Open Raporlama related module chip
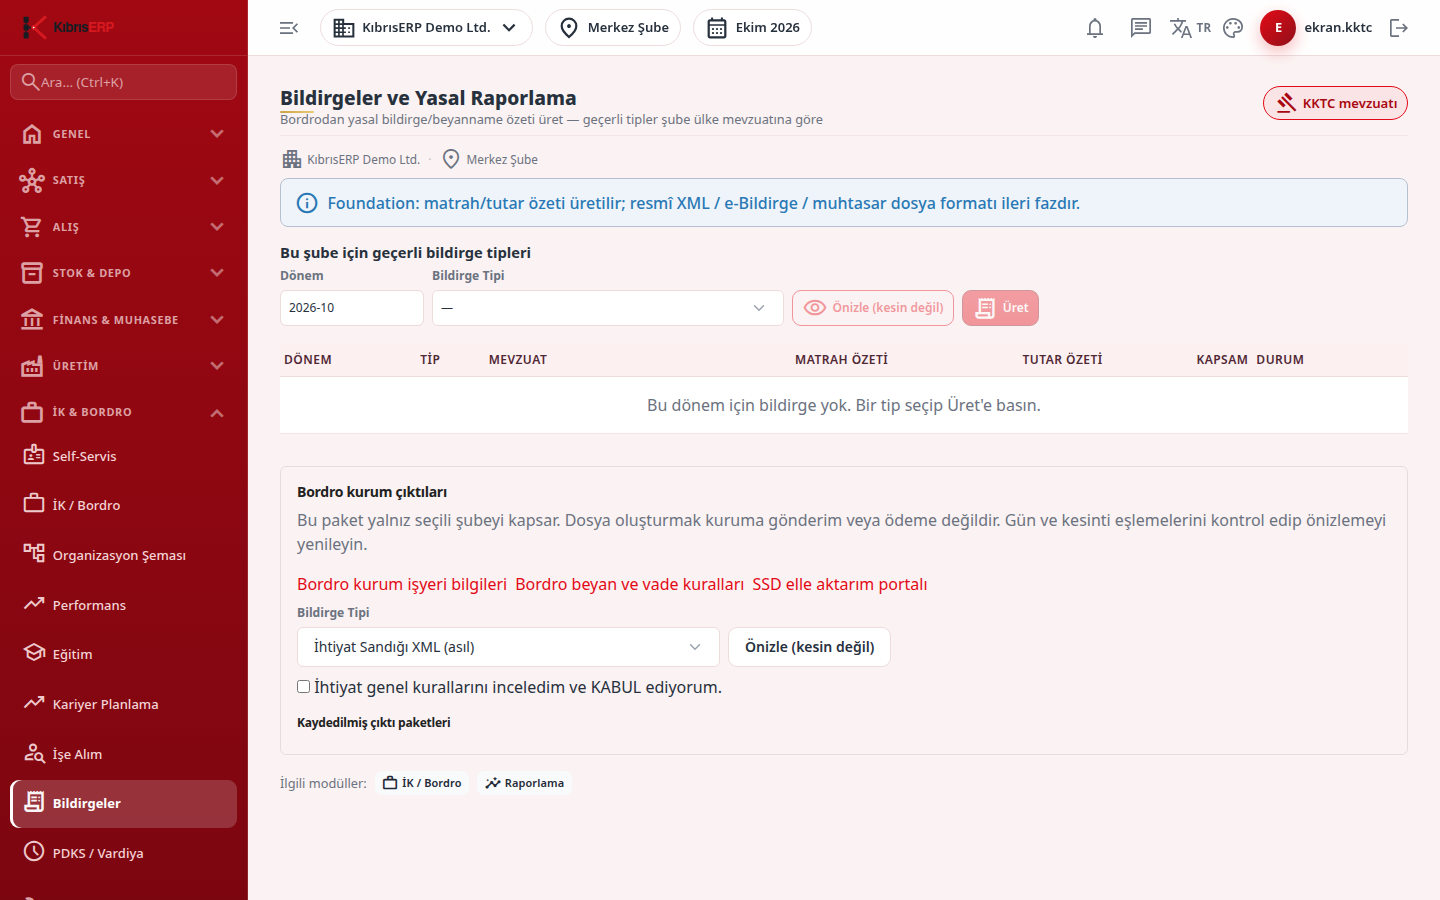This screenshot has height=900, width=1440. pyautogui.click(x=525, y=783)
